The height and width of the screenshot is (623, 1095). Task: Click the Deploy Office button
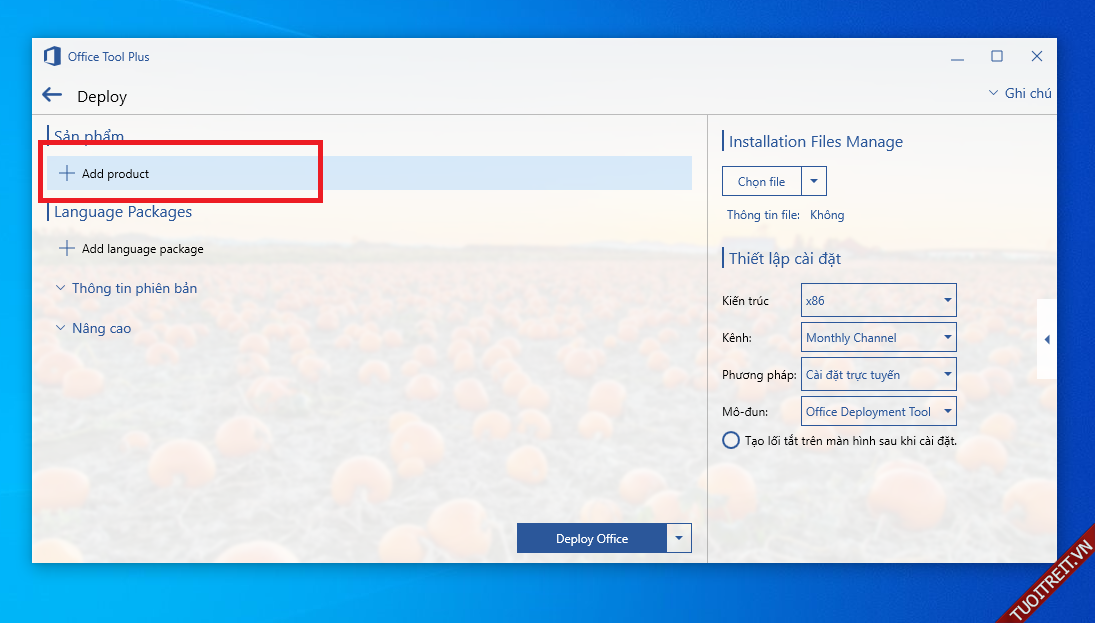pyautogui.click(x=591, y=538)
